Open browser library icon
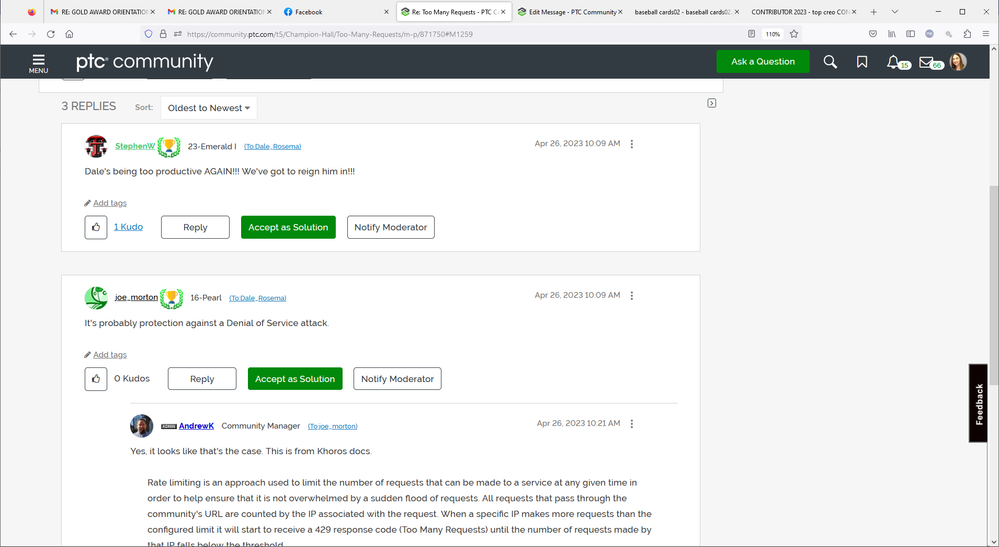Viewport: 999px width, 547px height. point(891,34)
